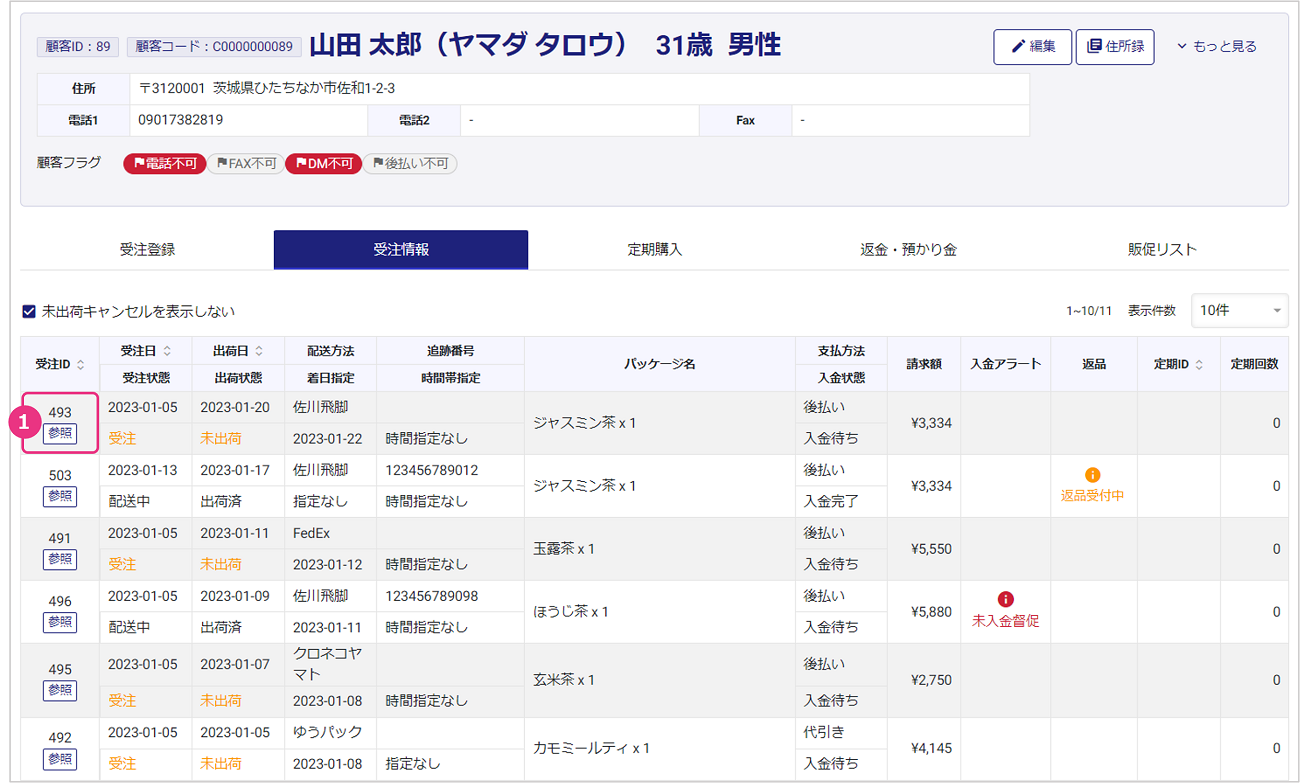Switch to the 定期購入 tab
This screenshot has height=783, width=1300.
(x=655, y=250)
